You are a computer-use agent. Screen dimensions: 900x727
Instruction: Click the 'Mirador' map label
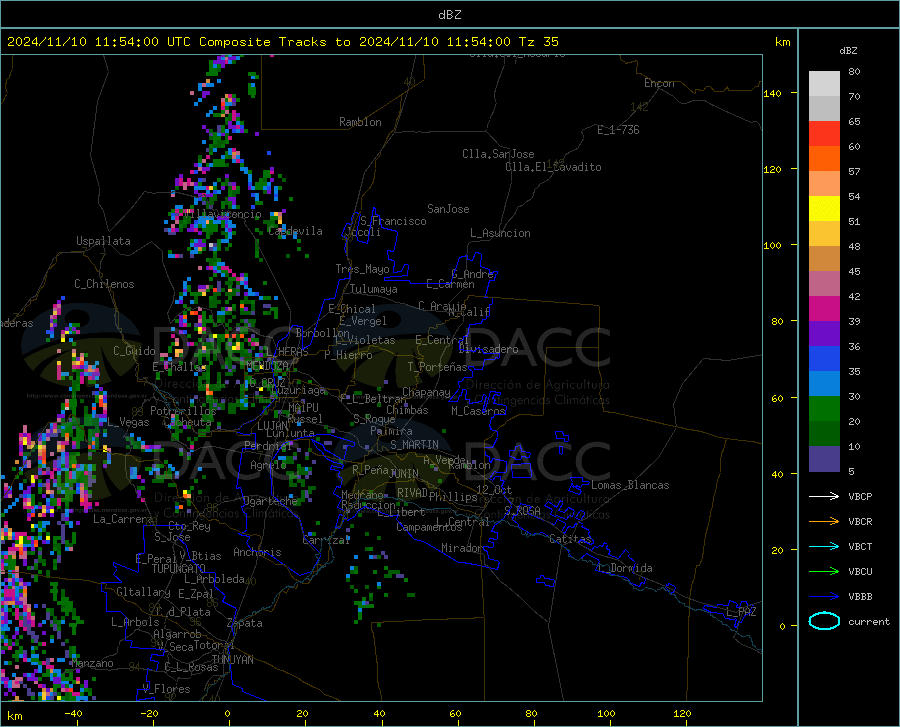click(x=461, y=548)
